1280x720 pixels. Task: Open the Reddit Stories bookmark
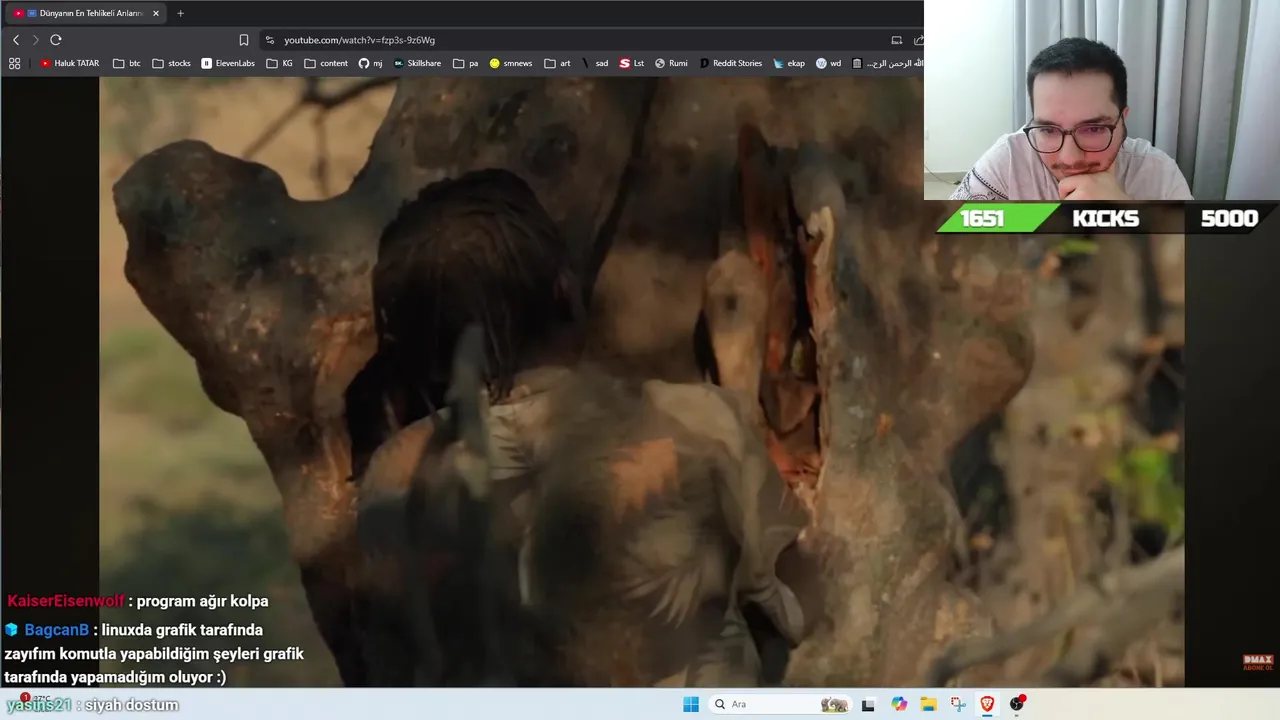pos(731,63)
